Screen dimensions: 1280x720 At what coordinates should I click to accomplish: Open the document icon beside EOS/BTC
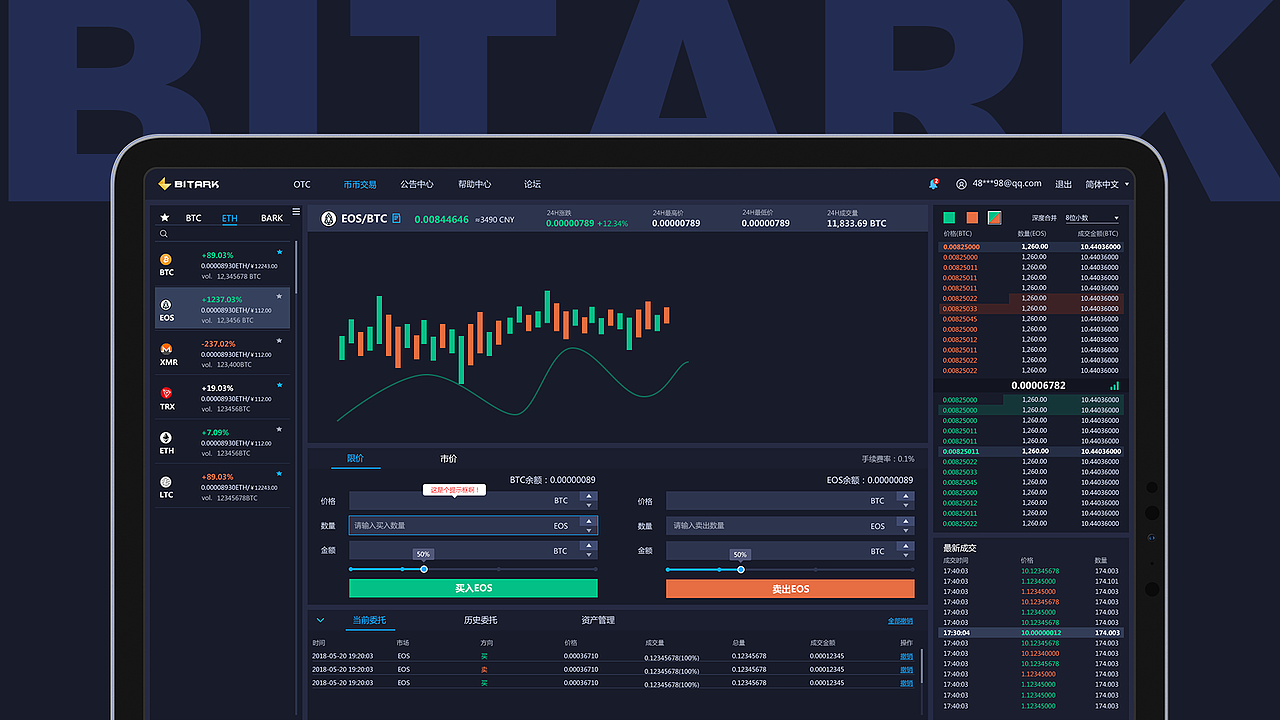coord(397,218)
